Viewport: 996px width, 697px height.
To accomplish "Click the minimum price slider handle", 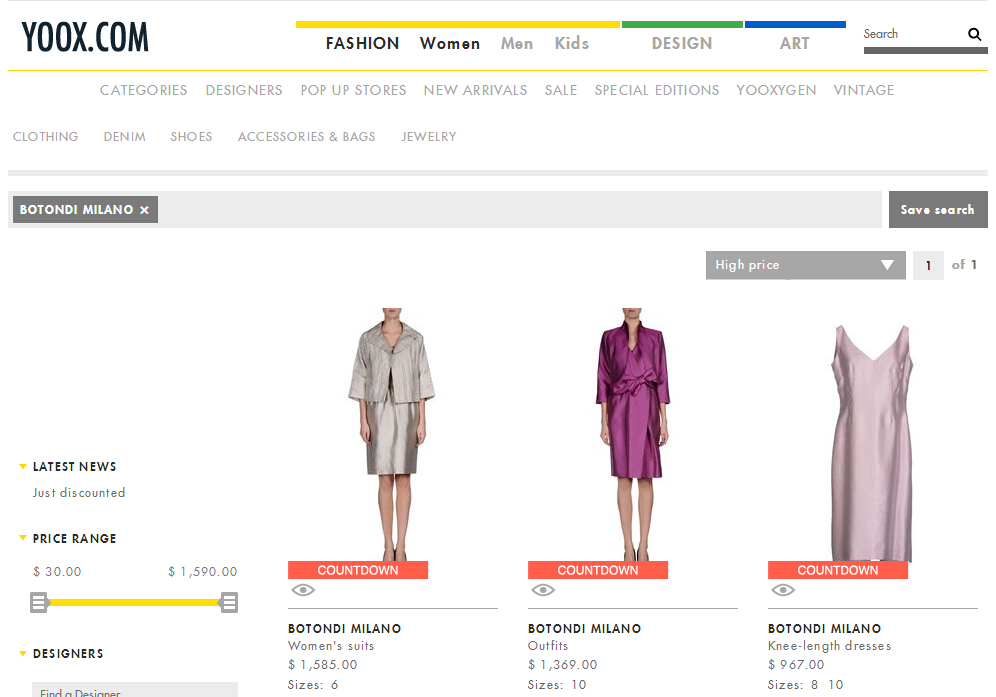I will [39, 602].
